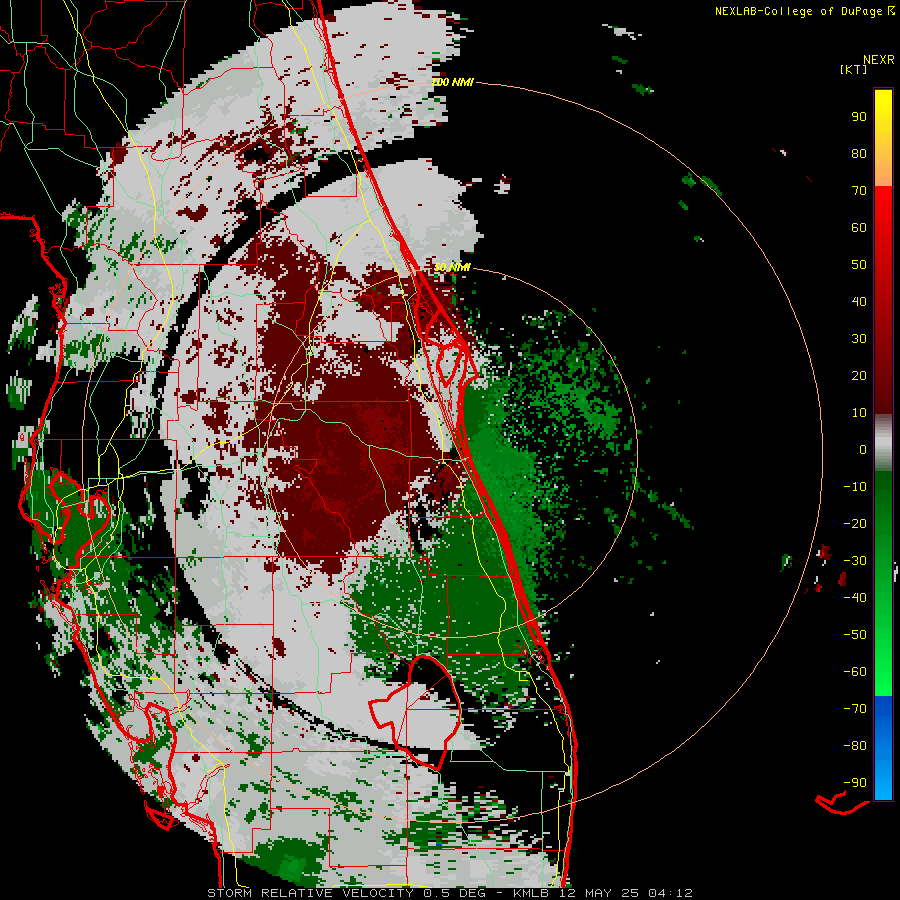This screenshot has height=900, width=900.
Task: Click the -50 value on velocity scale
Action: [855, 635]
